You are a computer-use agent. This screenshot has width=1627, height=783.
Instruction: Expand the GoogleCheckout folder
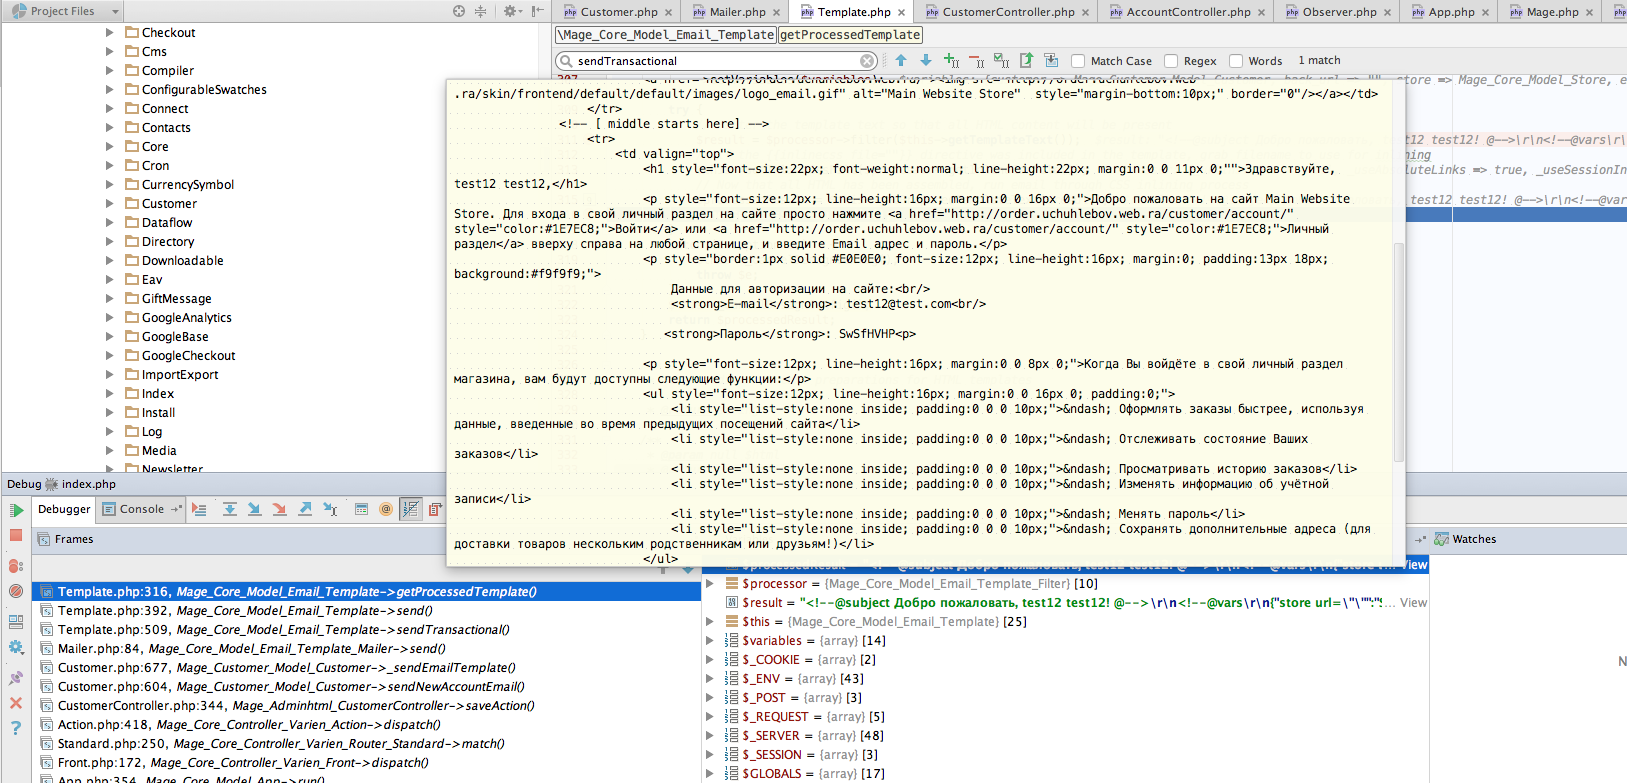[x=110, y=356]
